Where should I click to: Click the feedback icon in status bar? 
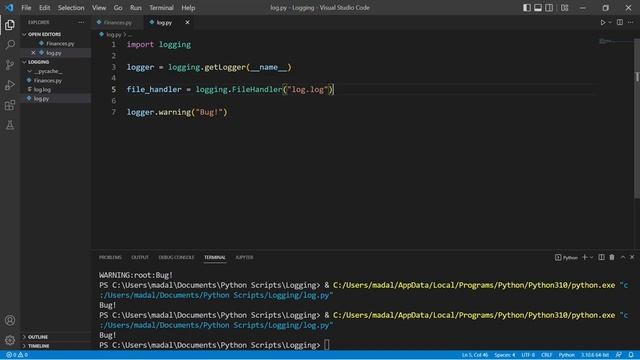coord(619,355)
